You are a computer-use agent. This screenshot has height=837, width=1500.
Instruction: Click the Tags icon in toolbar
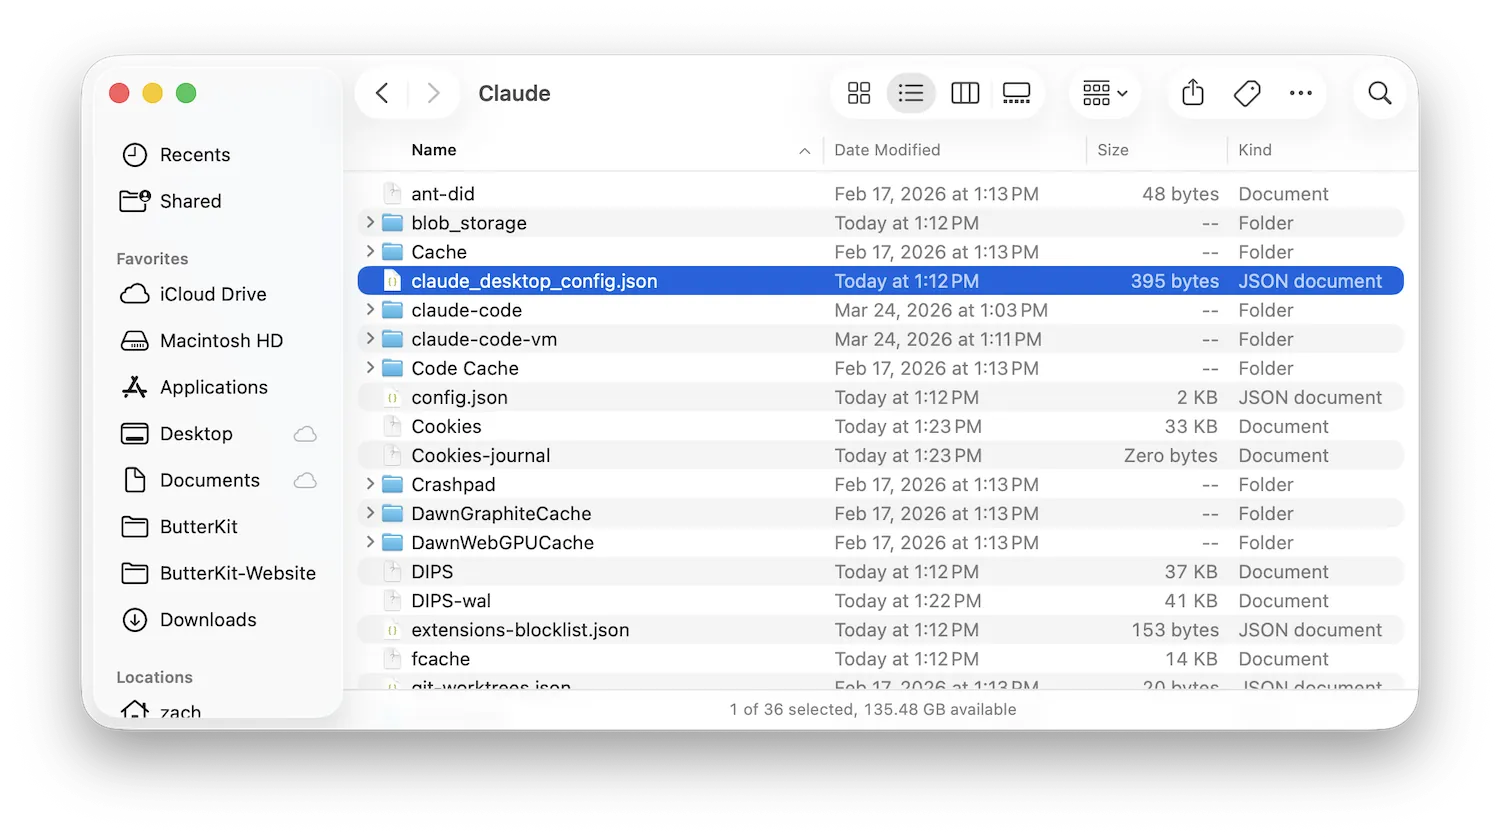tap(1246, 92)
